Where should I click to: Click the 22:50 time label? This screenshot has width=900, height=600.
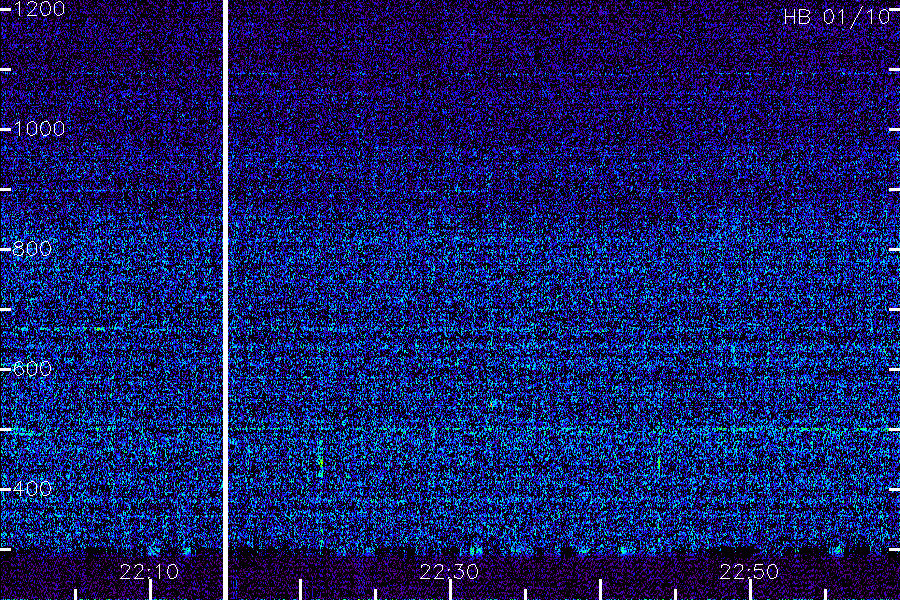(x=749, y=572)
